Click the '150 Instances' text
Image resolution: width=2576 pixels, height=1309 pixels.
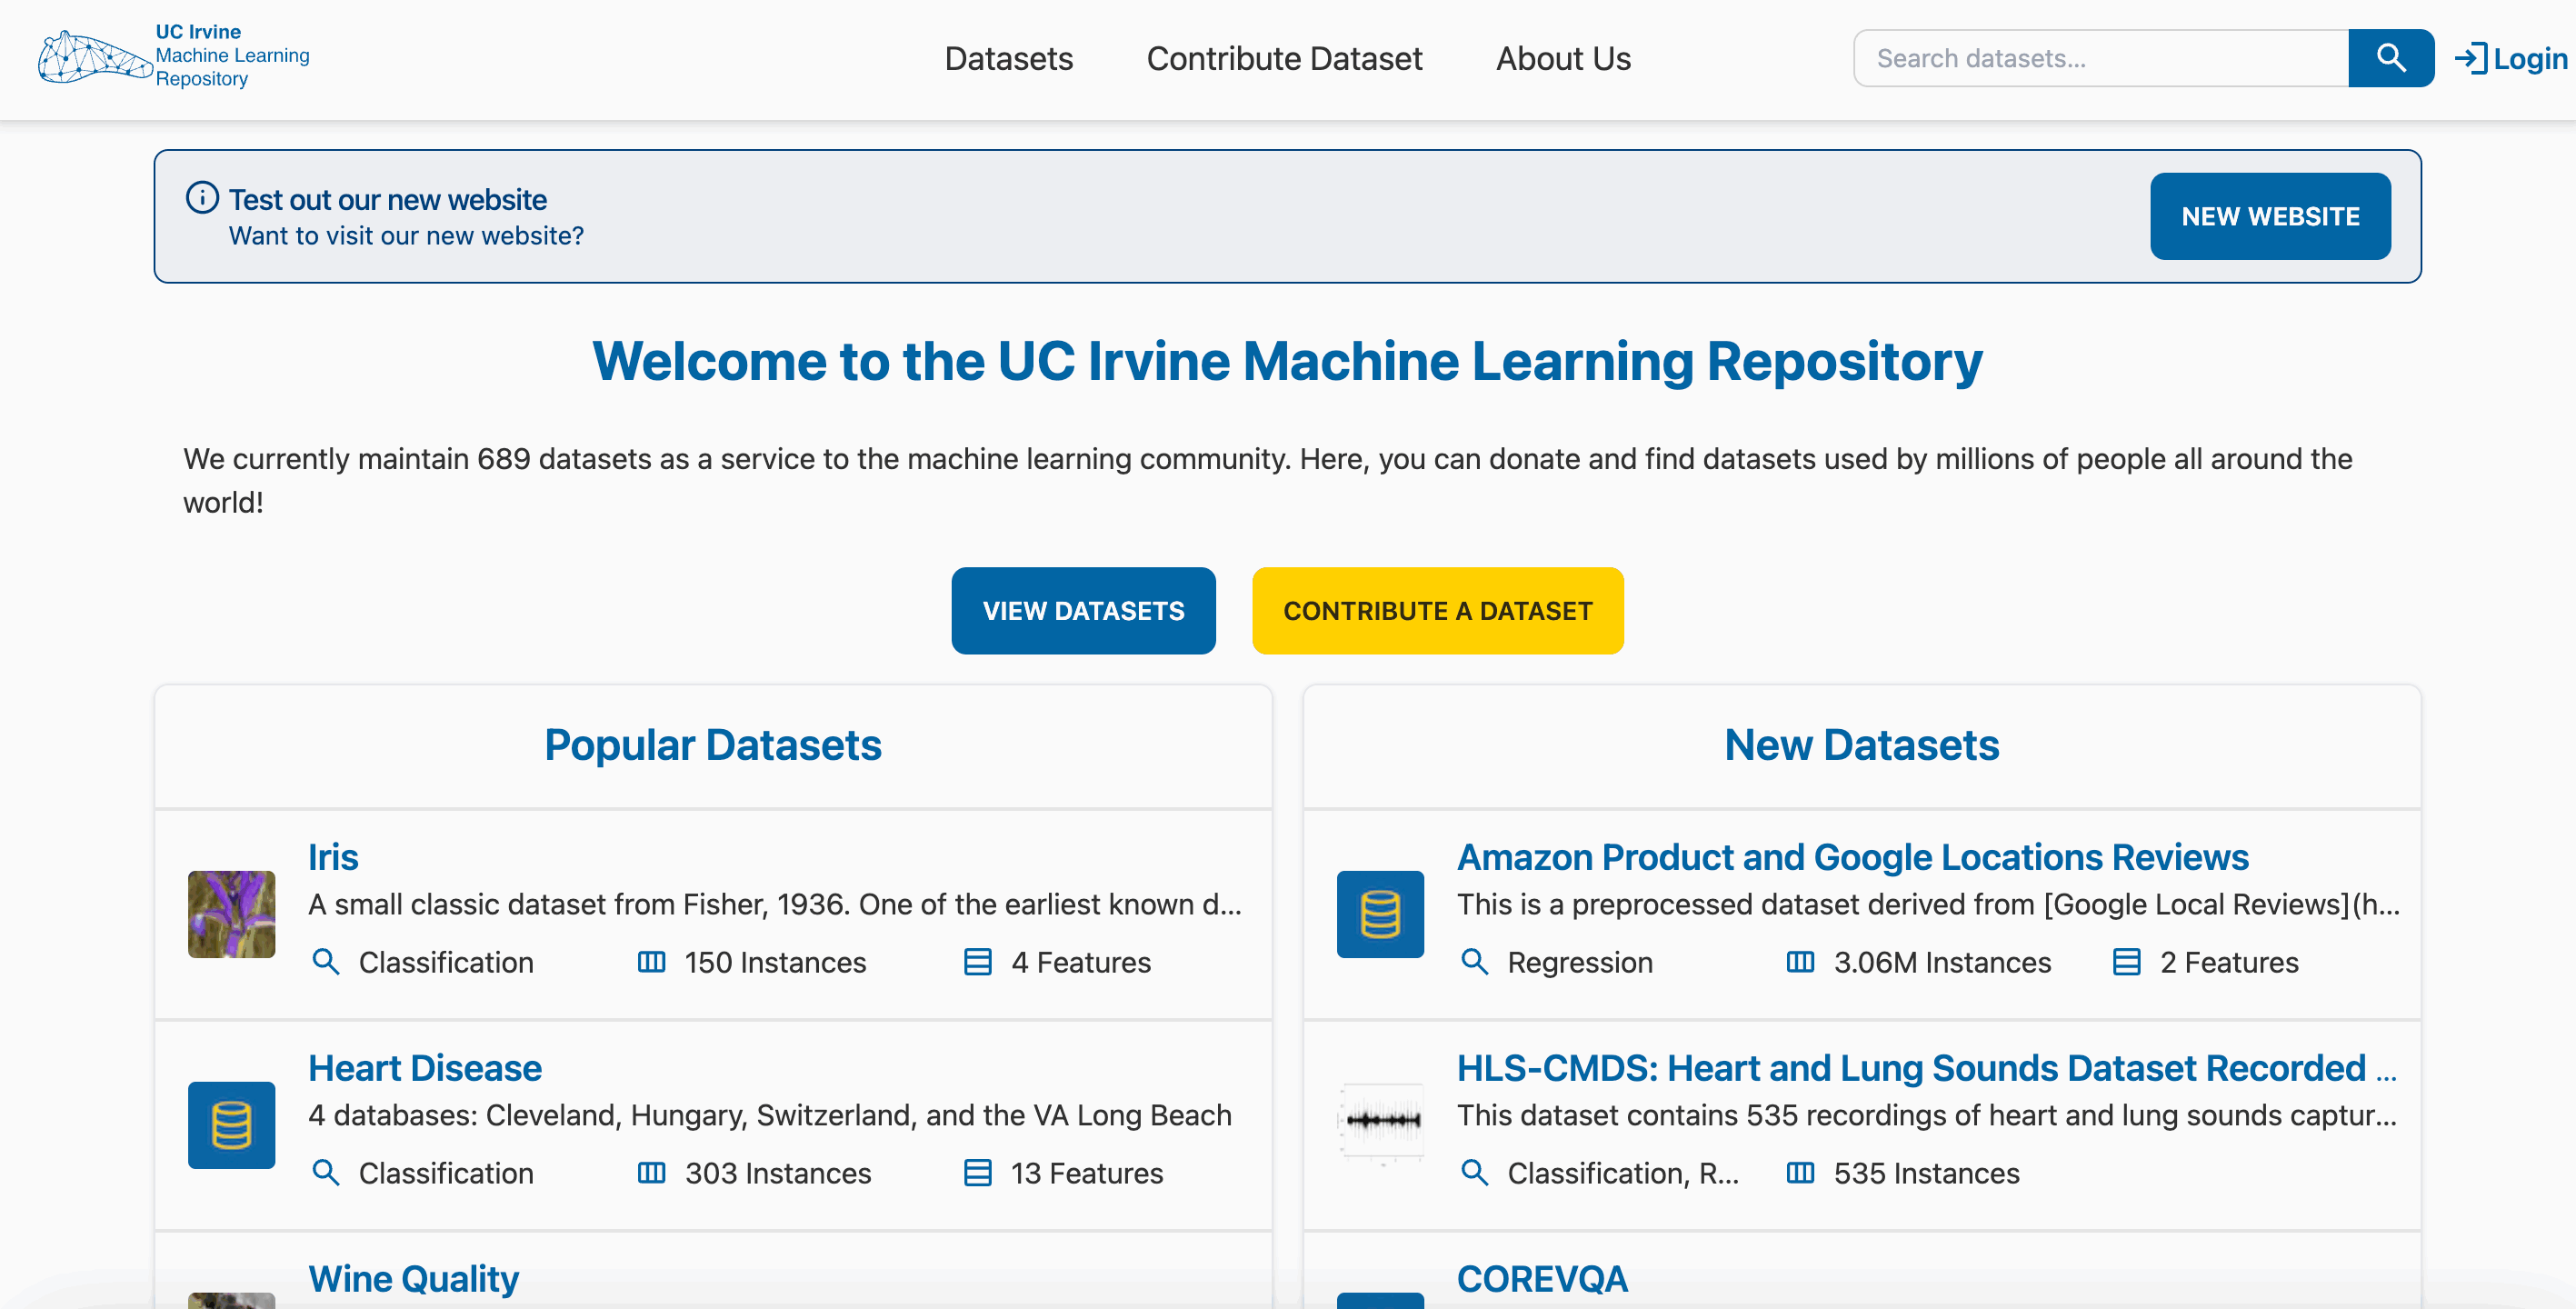[775, 962]
